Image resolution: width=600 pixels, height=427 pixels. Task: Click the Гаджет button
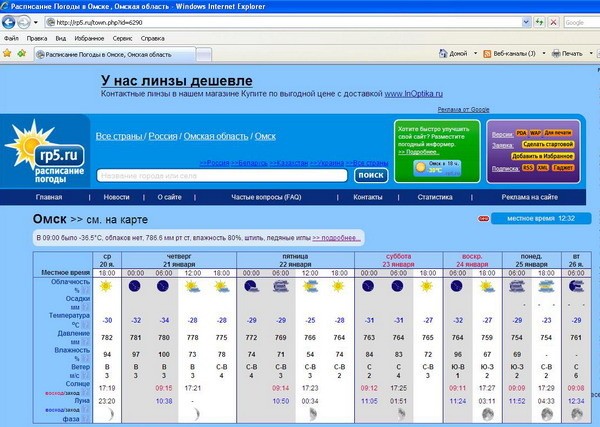click(562, 168)
